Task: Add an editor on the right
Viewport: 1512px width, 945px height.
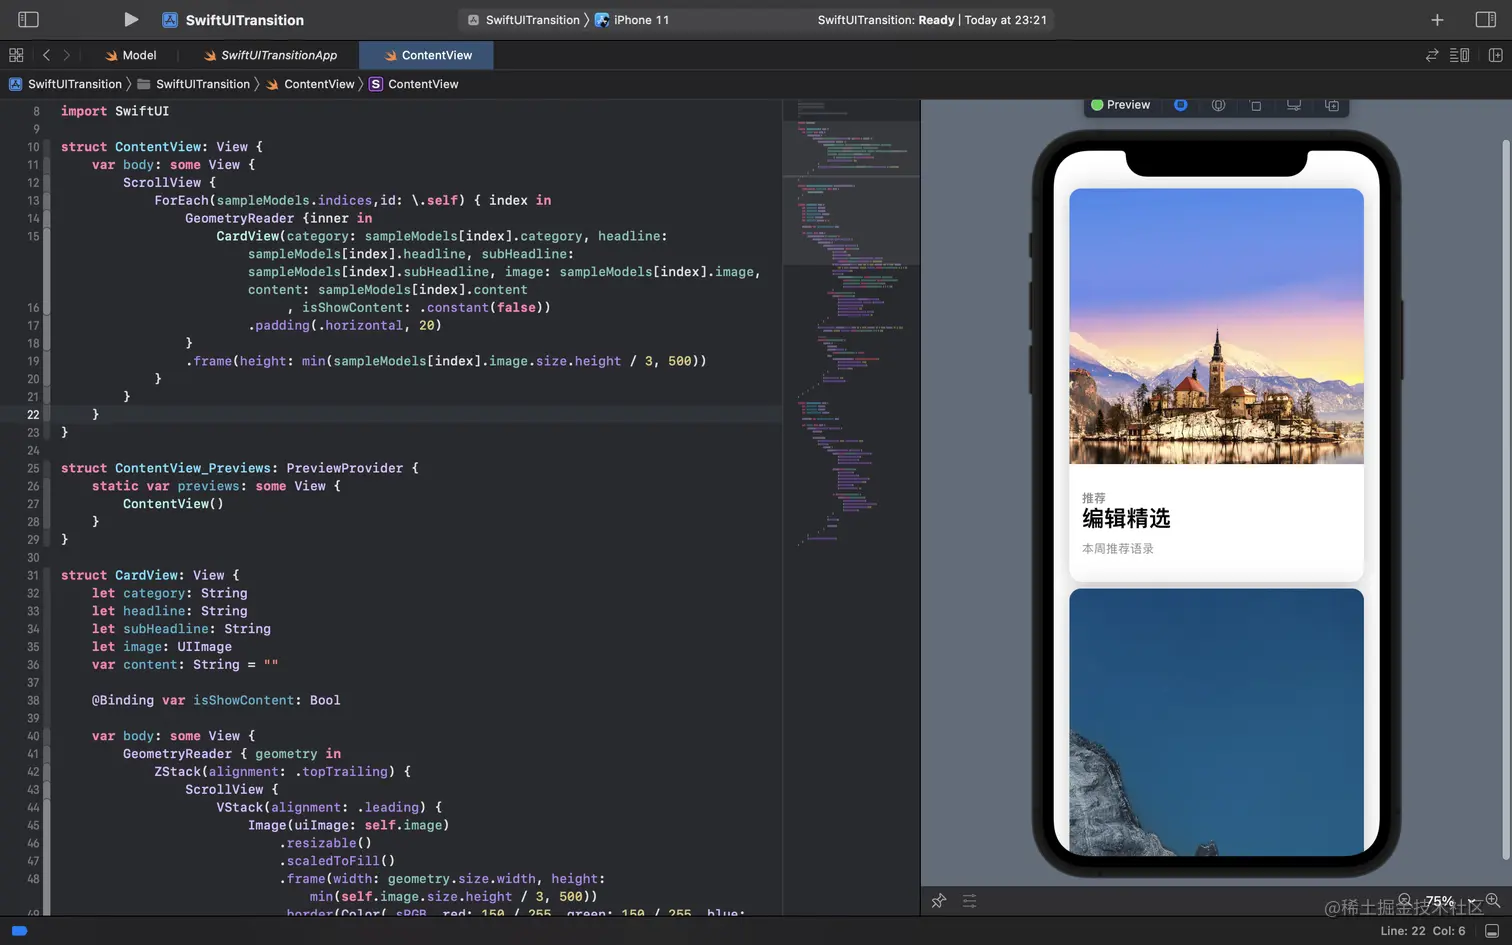Action: tap(1496, 55)
